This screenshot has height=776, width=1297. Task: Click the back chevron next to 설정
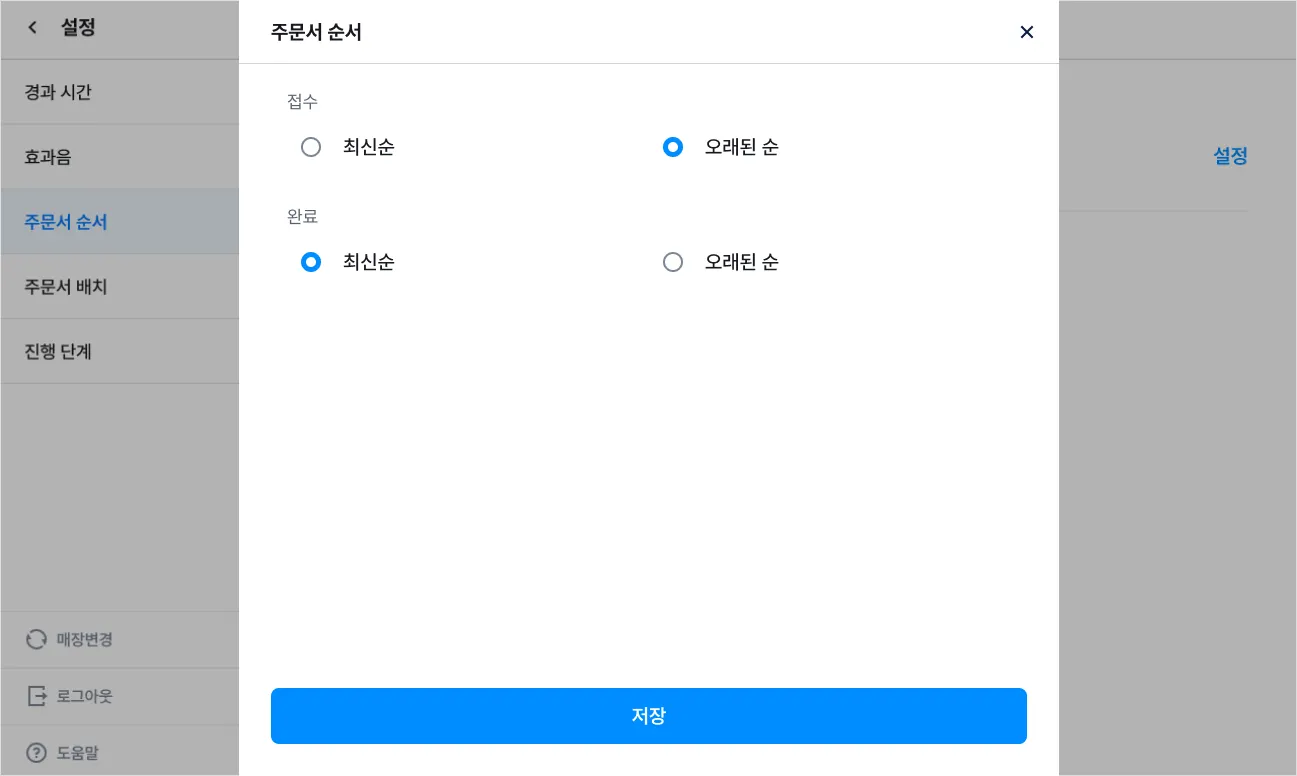(x=33, y=28)
